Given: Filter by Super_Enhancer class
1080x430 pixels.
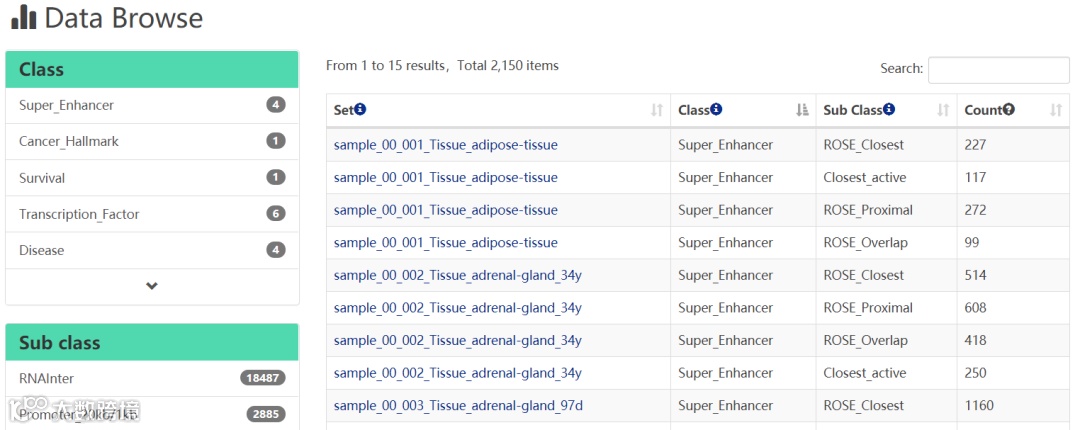Looking at the screenshot, I should point(66,105).
